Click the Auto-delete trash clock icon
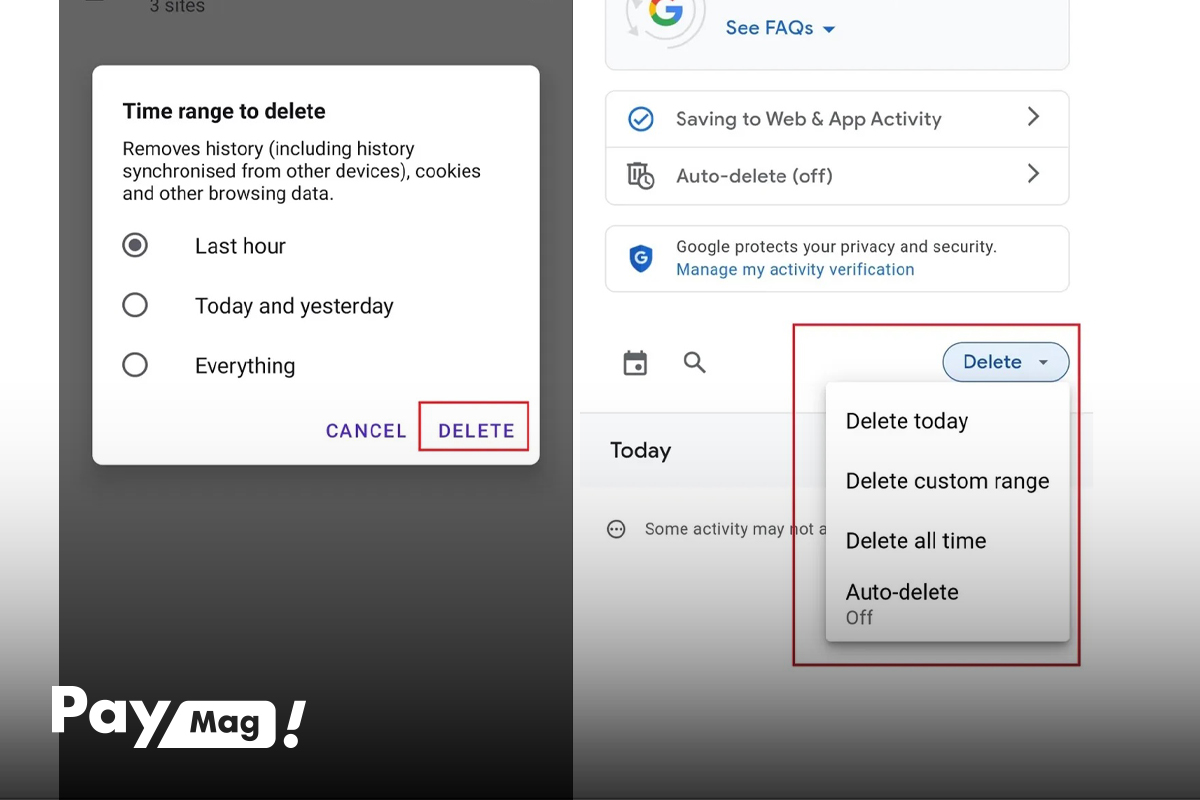Screen dimensions: 1200x800 [640, 176]
